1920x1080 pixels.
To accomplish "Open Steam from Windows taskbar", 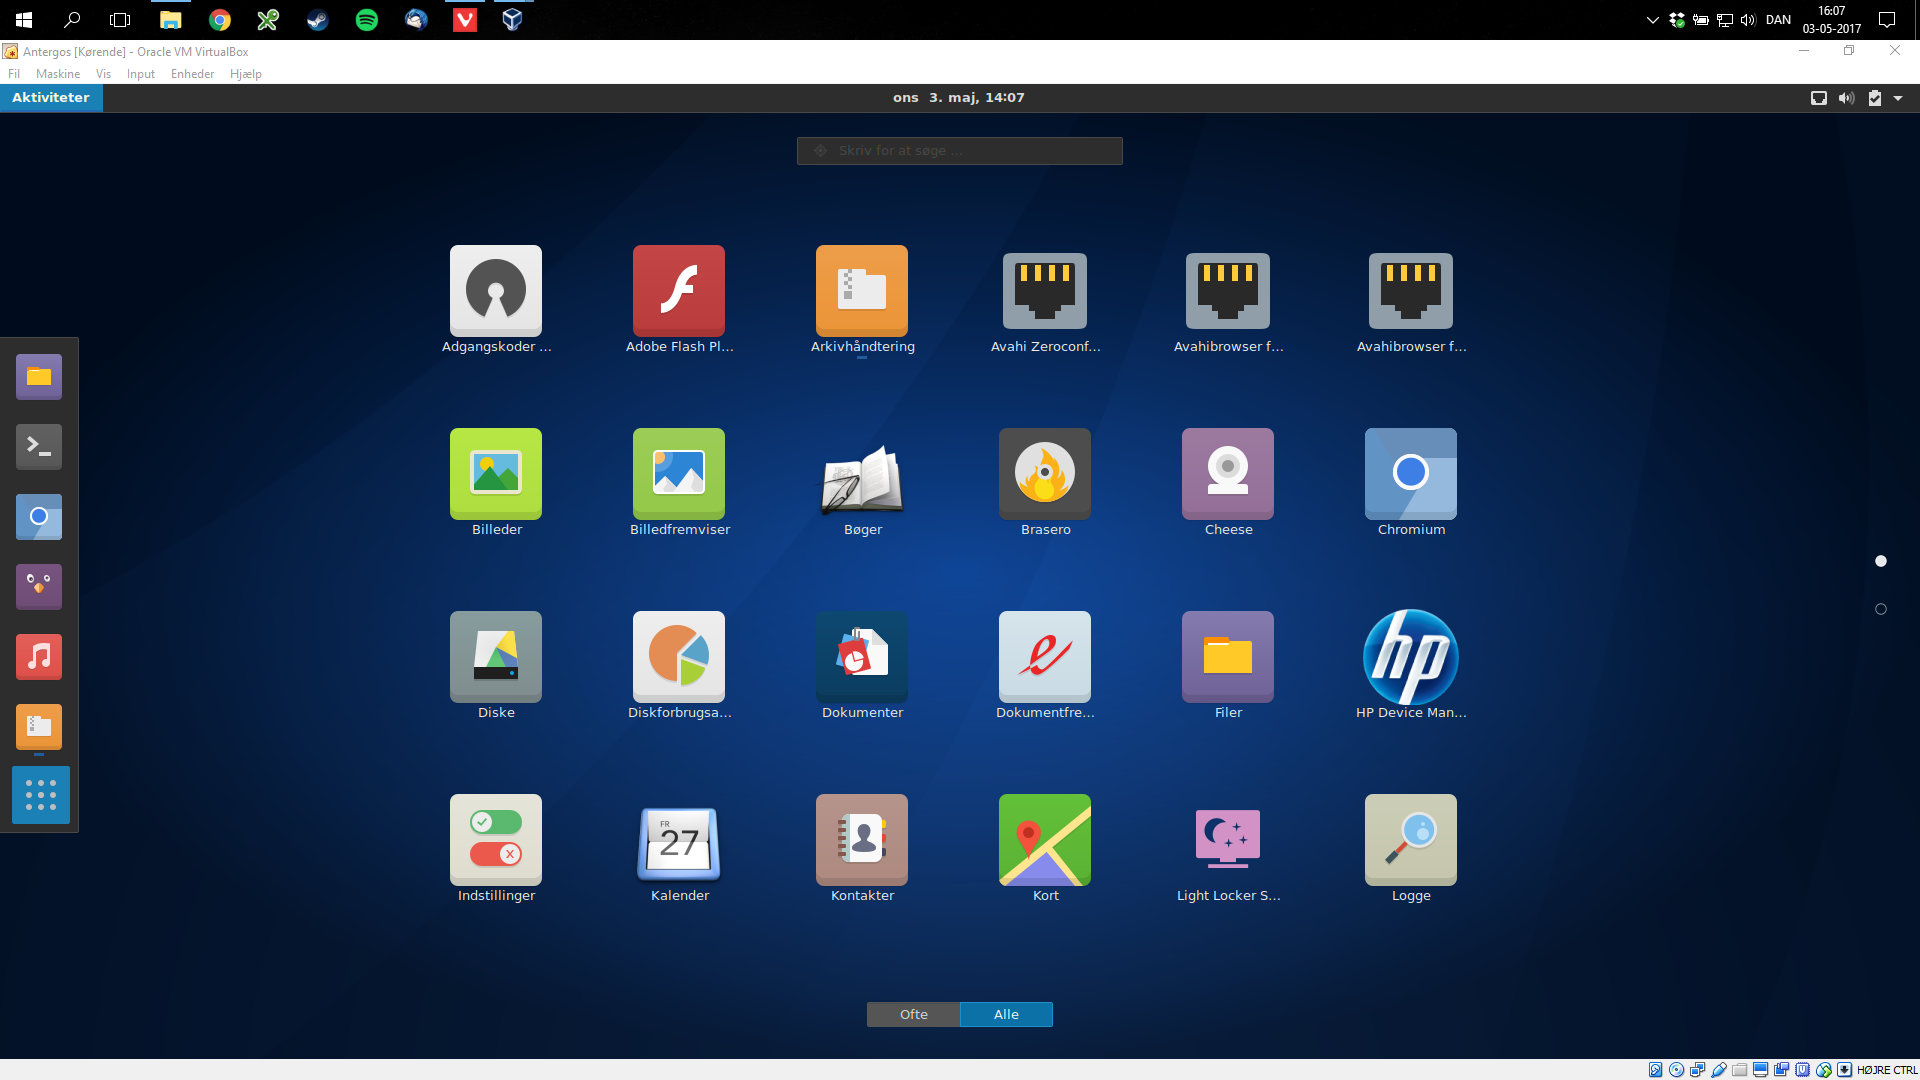I will click(x=318, y=20).
